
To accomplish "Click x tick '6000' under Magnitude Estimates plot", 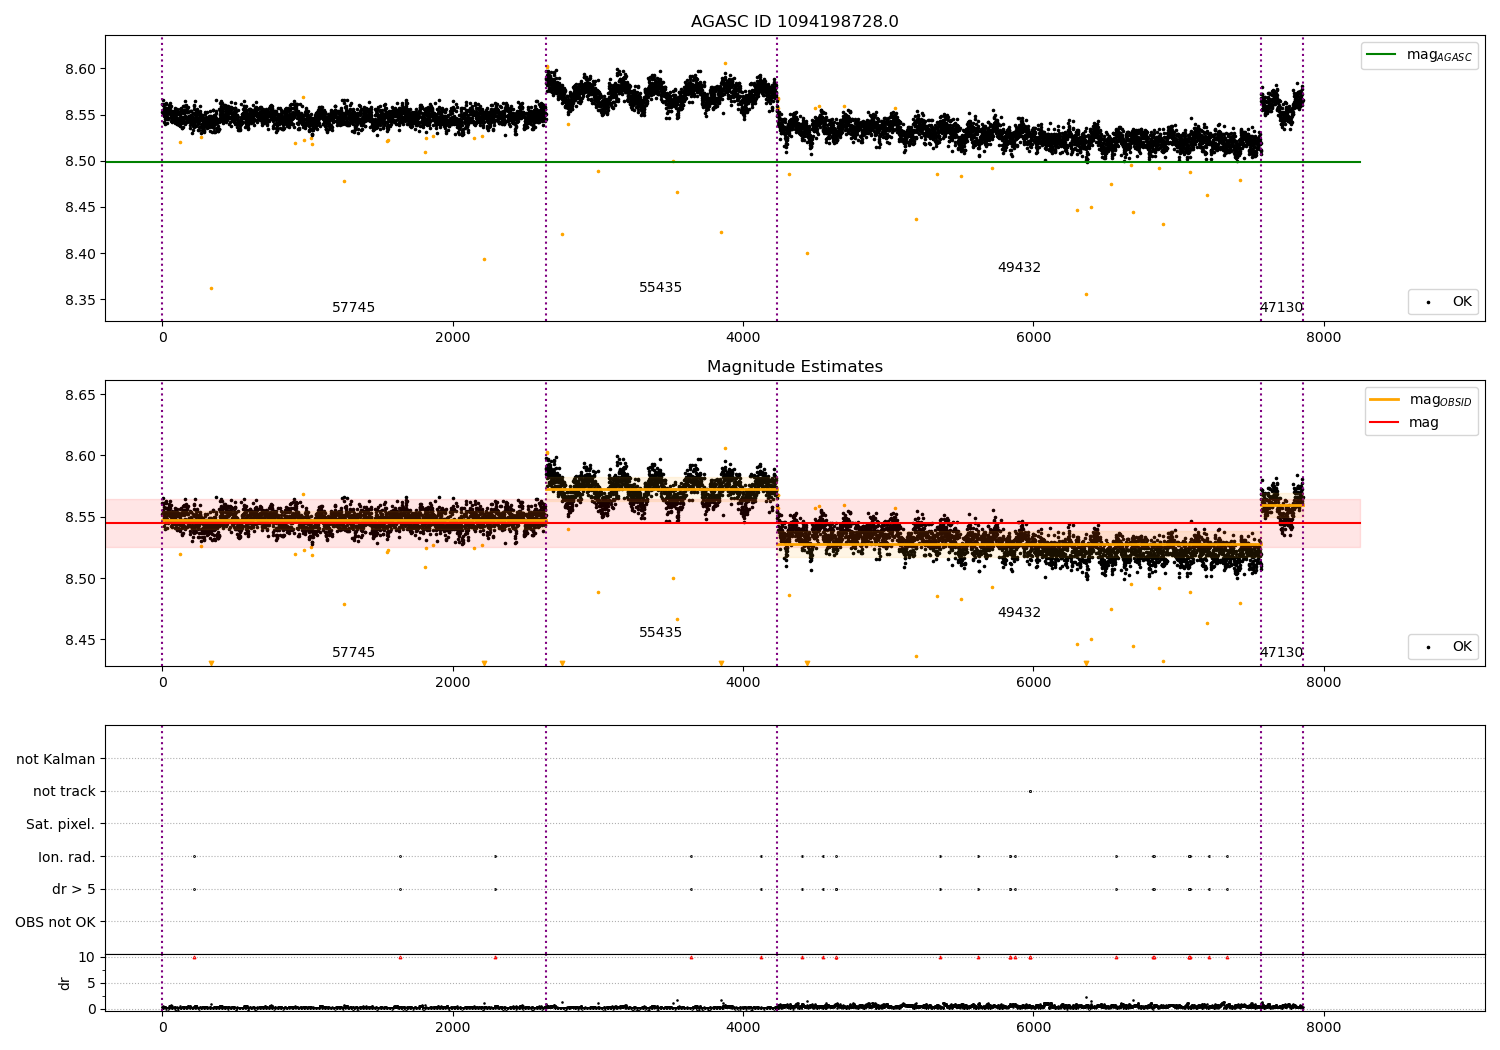I will click(x=1033, y=683).
